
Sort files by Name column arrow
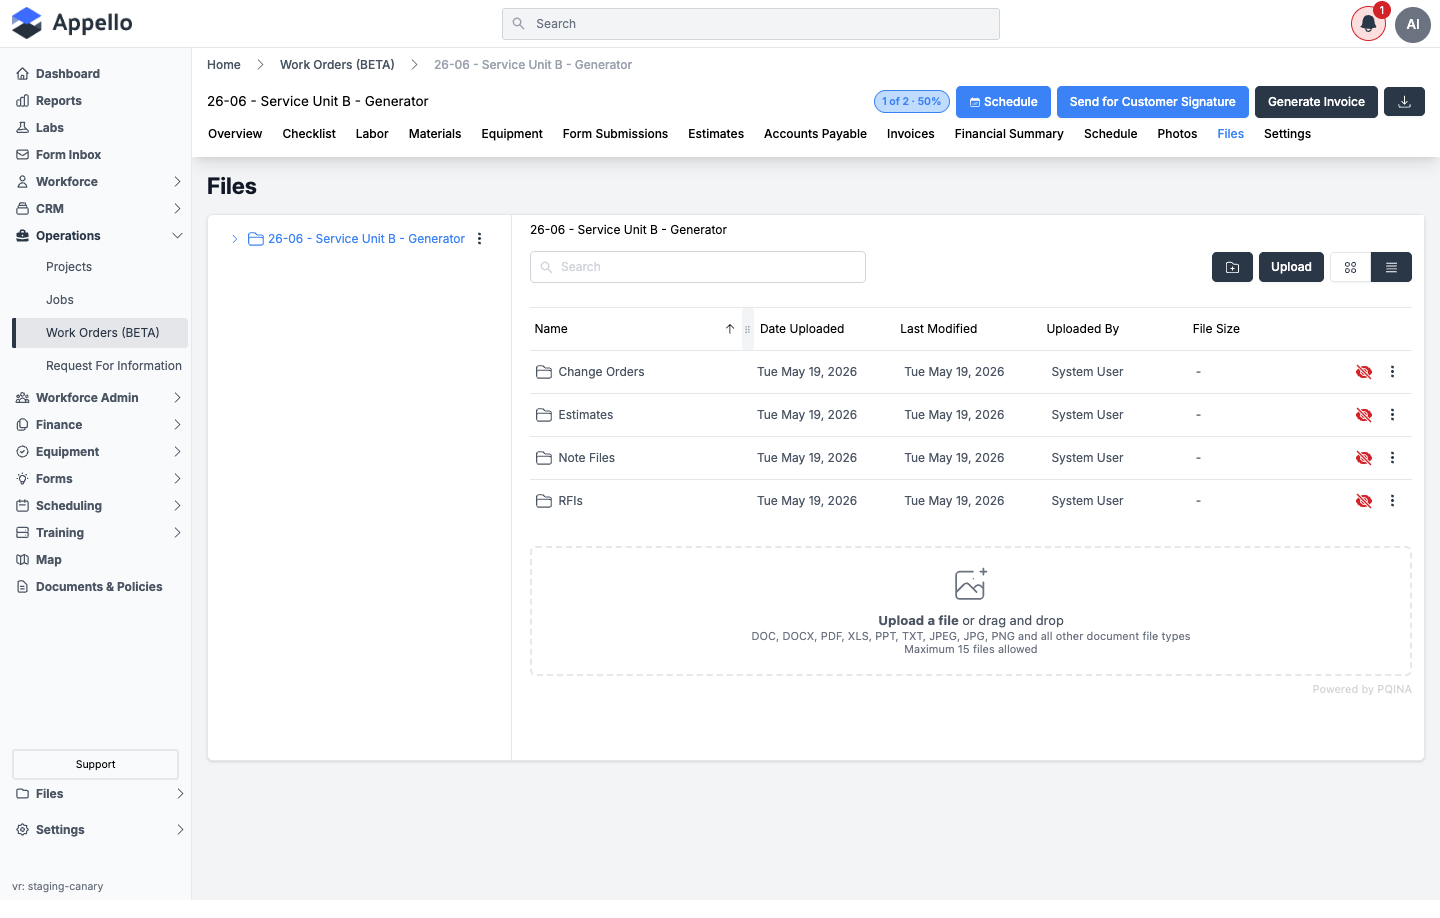(x=730, y=329)
